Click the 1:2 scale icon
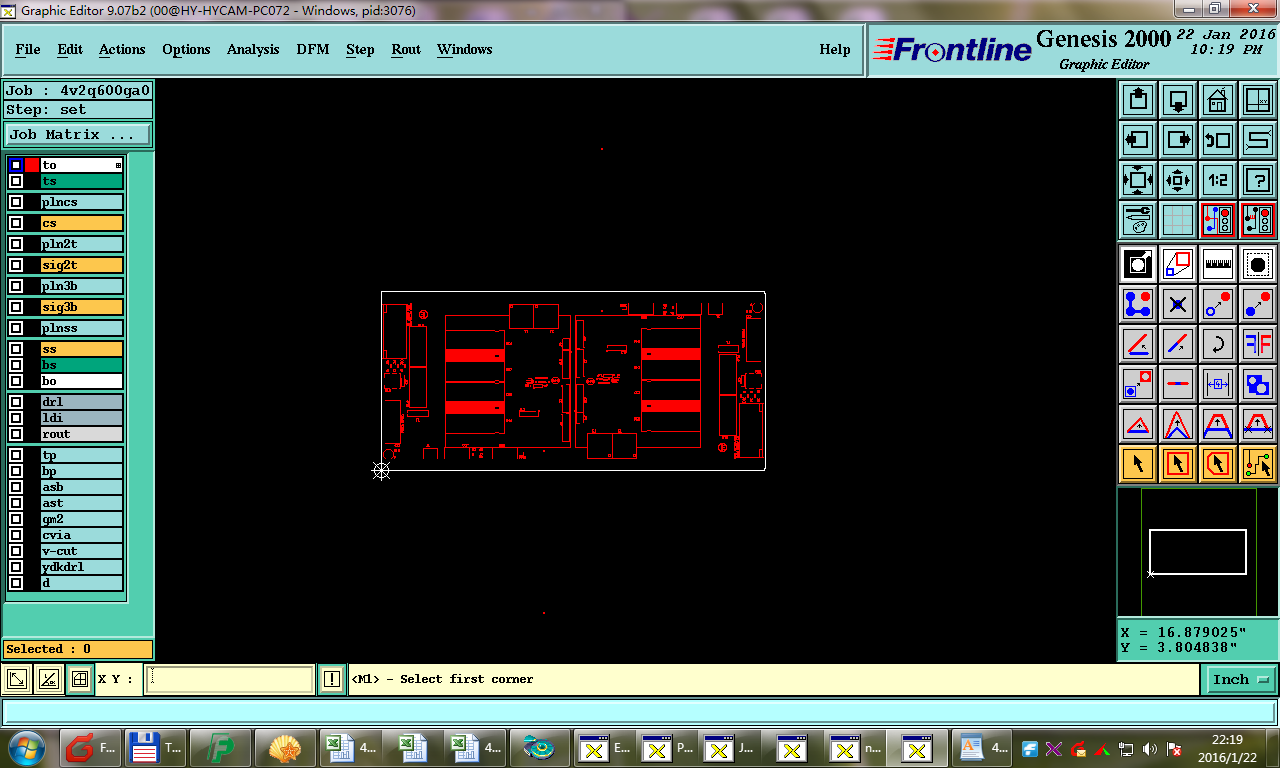1280x768 pixels. point(1218,180)
